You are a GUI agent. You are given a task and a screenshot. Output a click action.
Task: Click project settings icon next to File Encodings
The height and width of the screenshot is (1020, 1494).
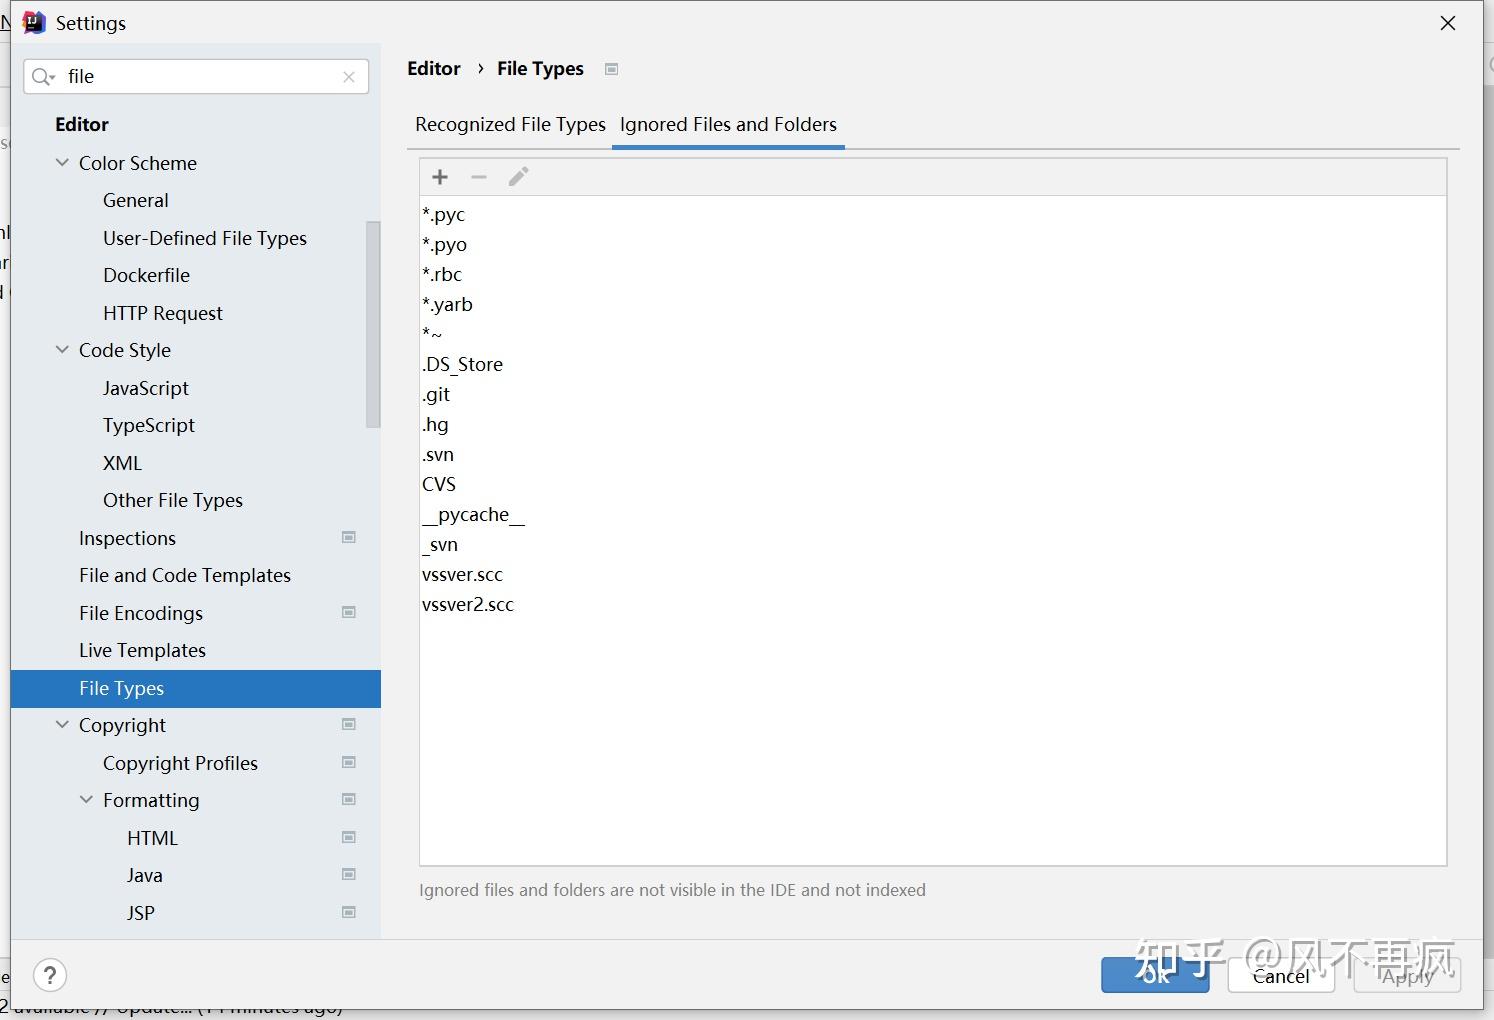[349, 613]
